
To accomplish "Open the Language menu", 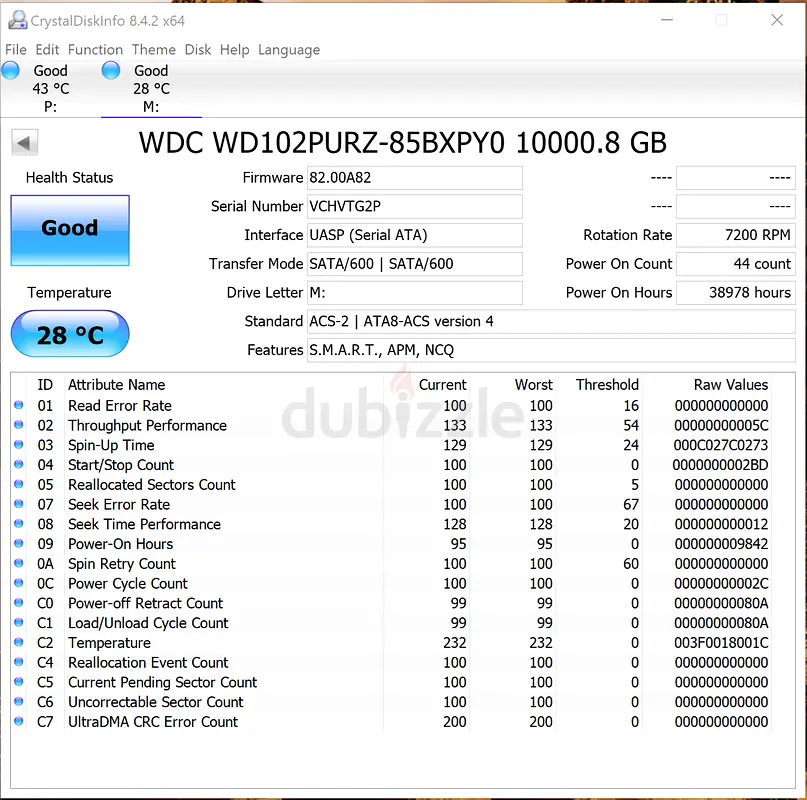I will [x=289, y=50].
